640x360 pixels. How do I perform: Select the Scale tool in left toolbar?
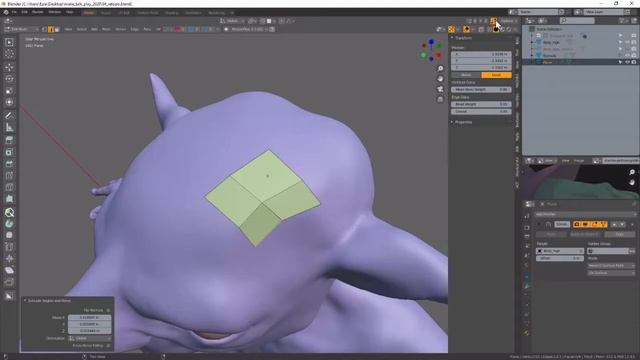click(x=9, y=91)
